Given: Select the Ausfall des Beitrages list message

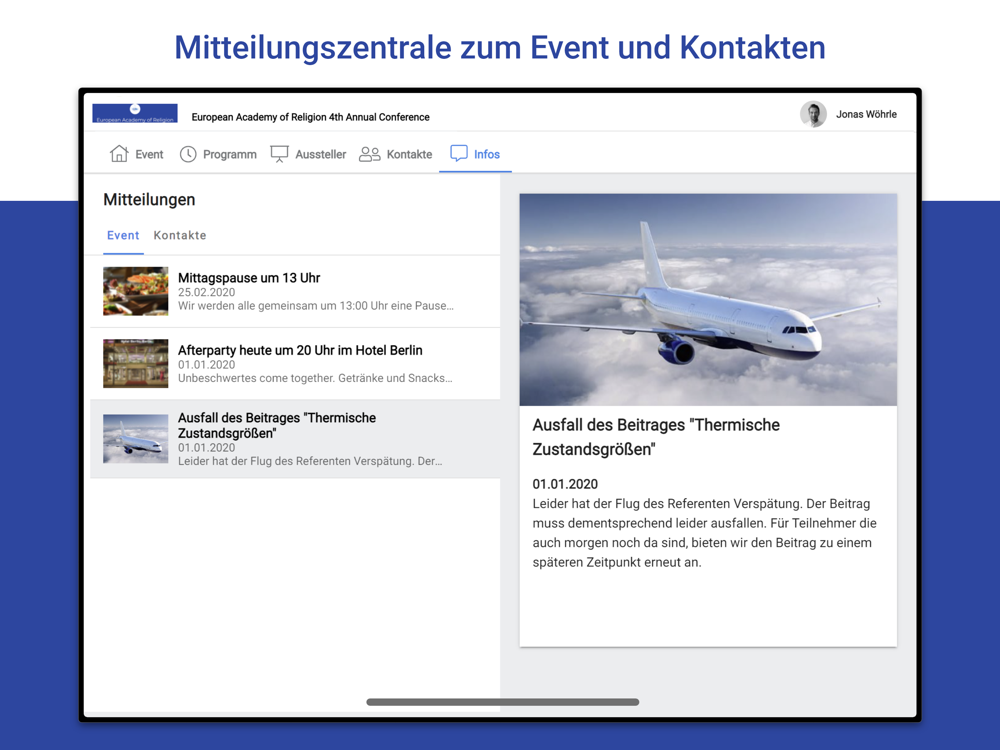Looking at the screenshot, I should pyautogui.click(x=295, y=439).
